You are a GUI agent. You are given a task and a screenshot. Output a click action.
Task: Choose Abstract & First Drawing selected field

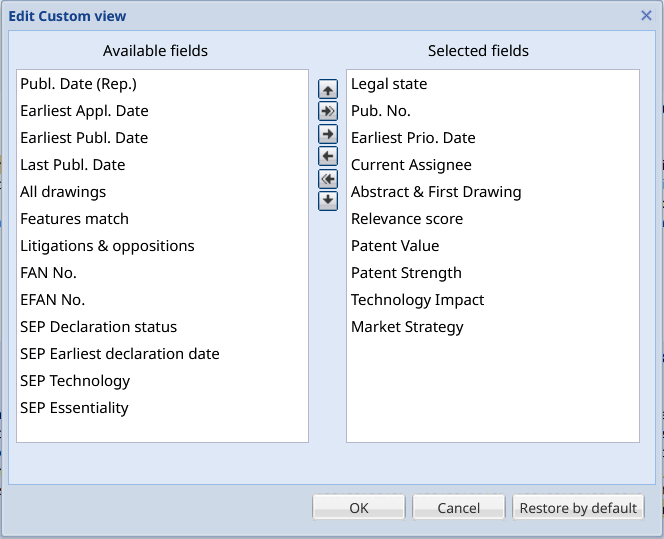click(436, 192)
